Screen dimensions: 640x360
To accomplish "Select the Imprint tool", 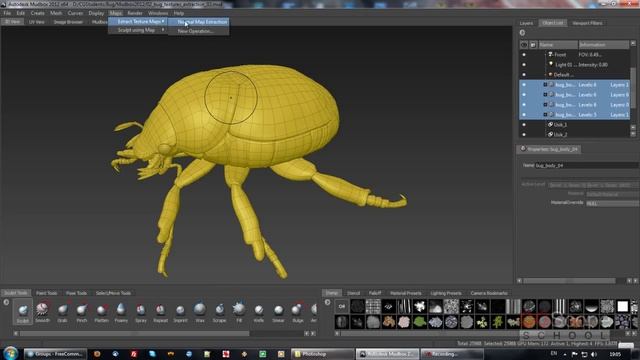I will point(180,312).
